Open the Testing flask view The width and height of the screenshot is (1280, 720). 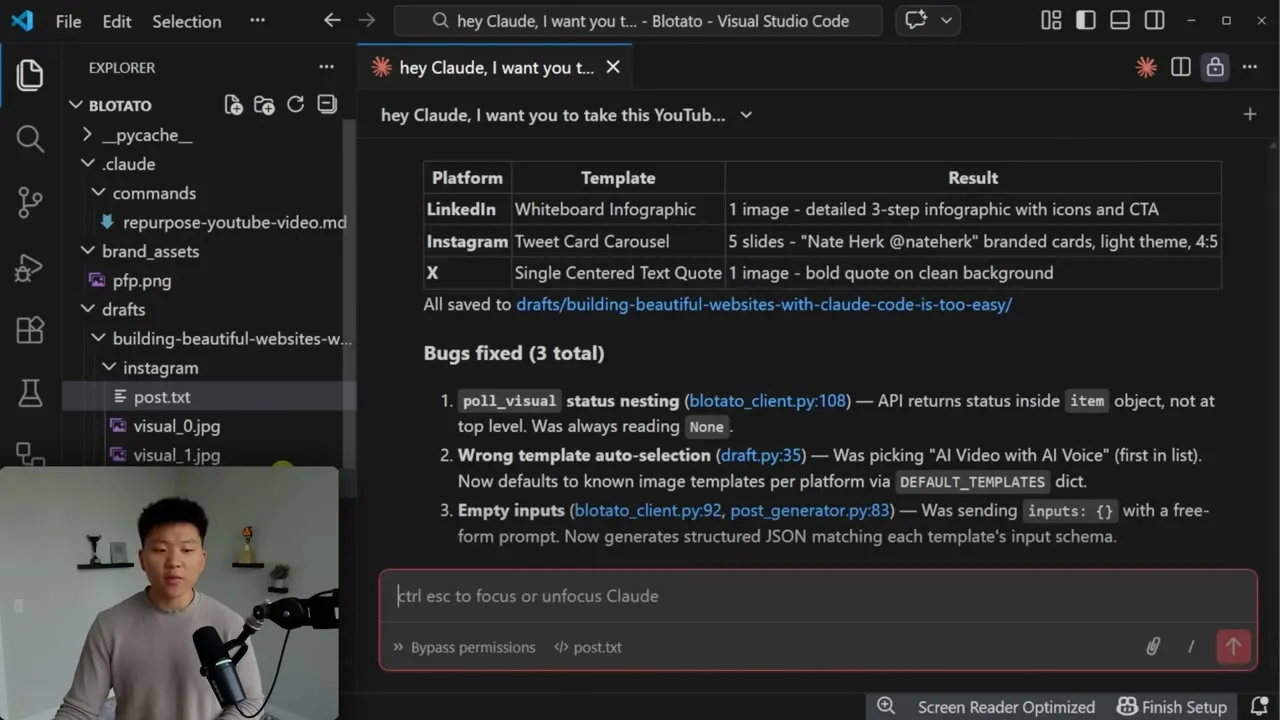click(30, 394)
